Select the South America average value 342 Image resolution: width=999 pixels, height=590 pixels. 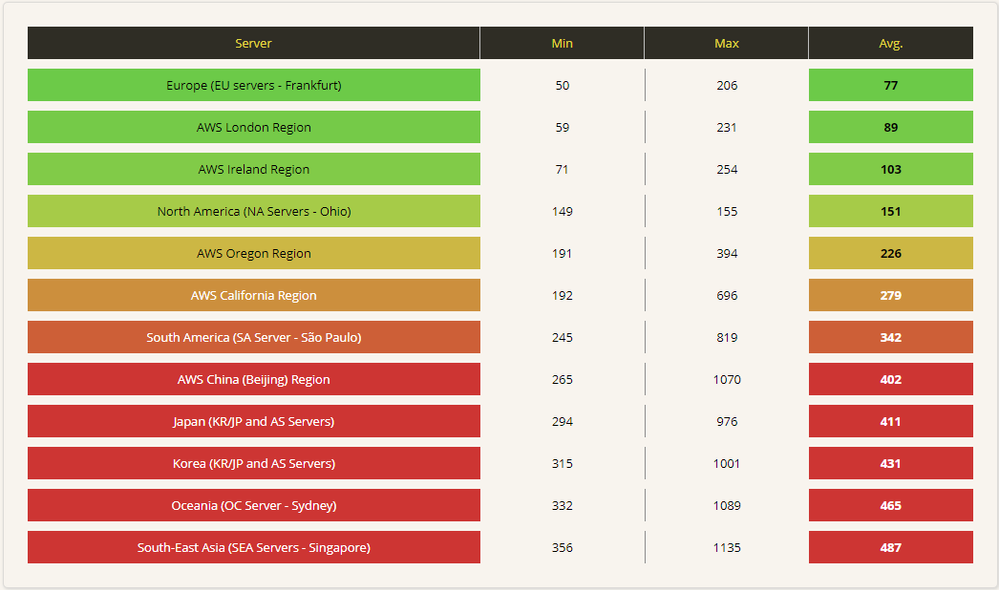pos(891,337)
